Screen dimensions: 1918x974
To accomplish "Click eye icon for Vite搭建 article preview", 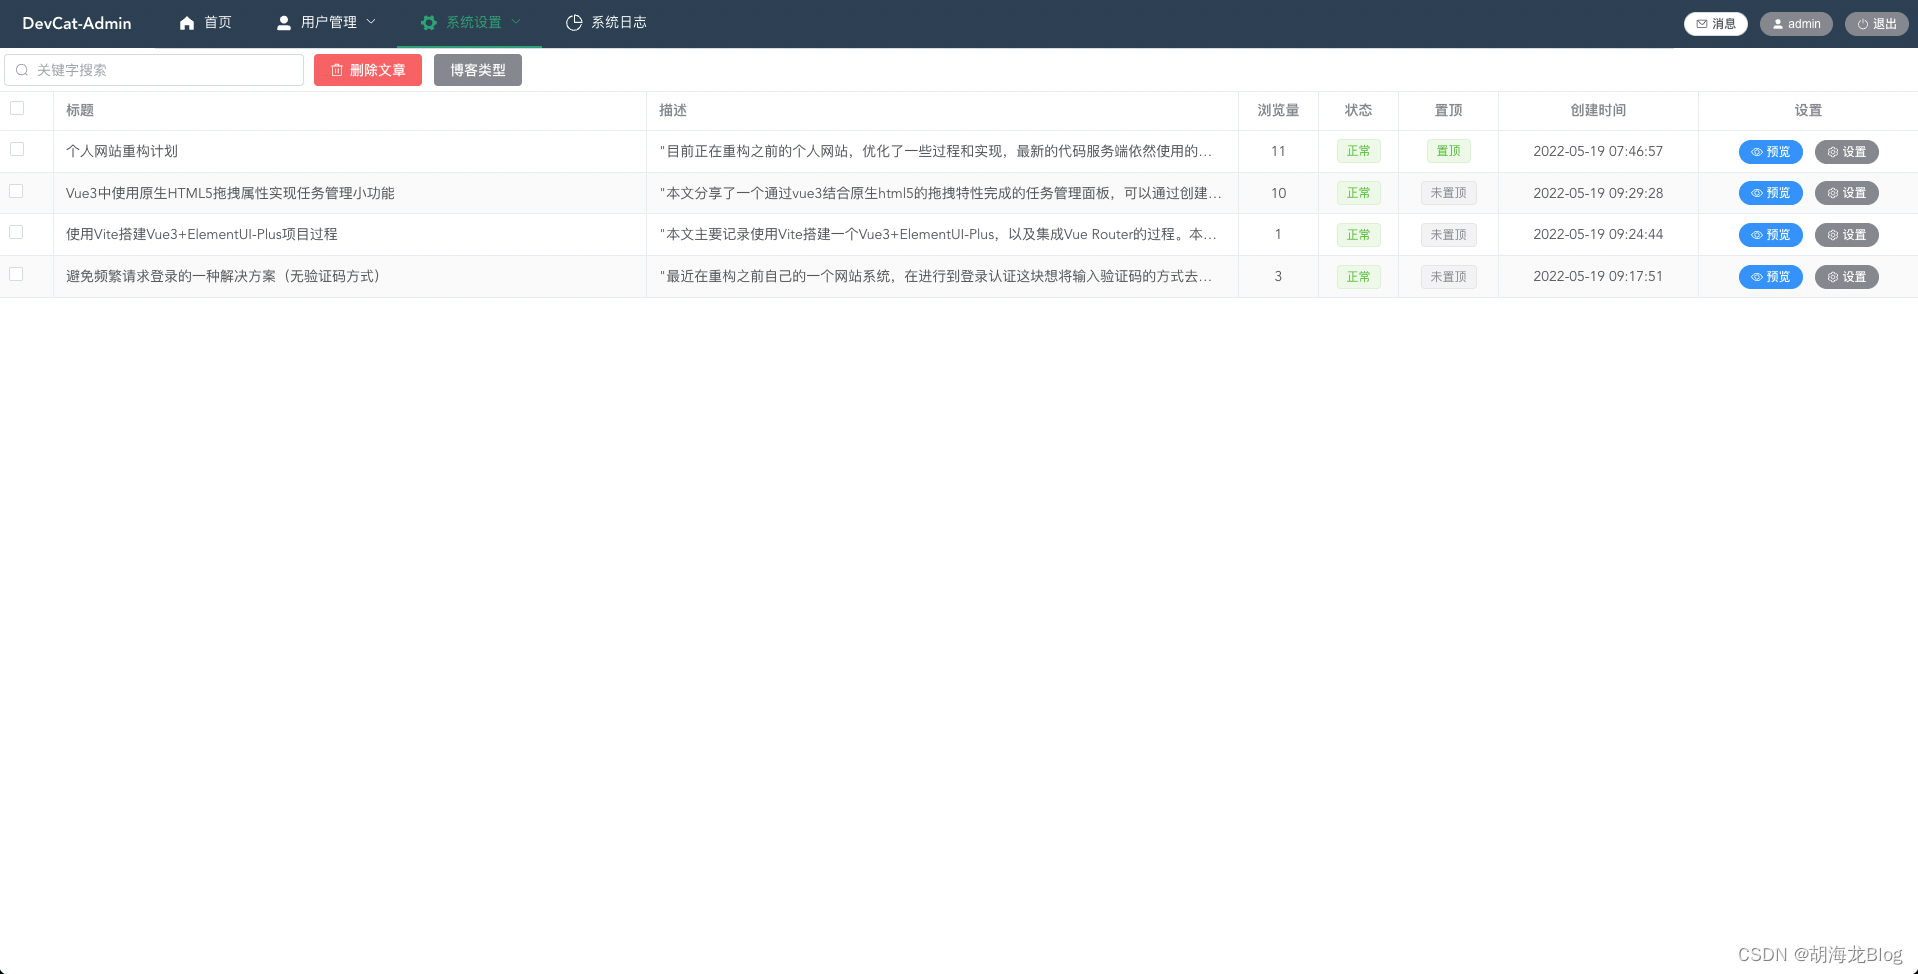I will (1757, 235).
